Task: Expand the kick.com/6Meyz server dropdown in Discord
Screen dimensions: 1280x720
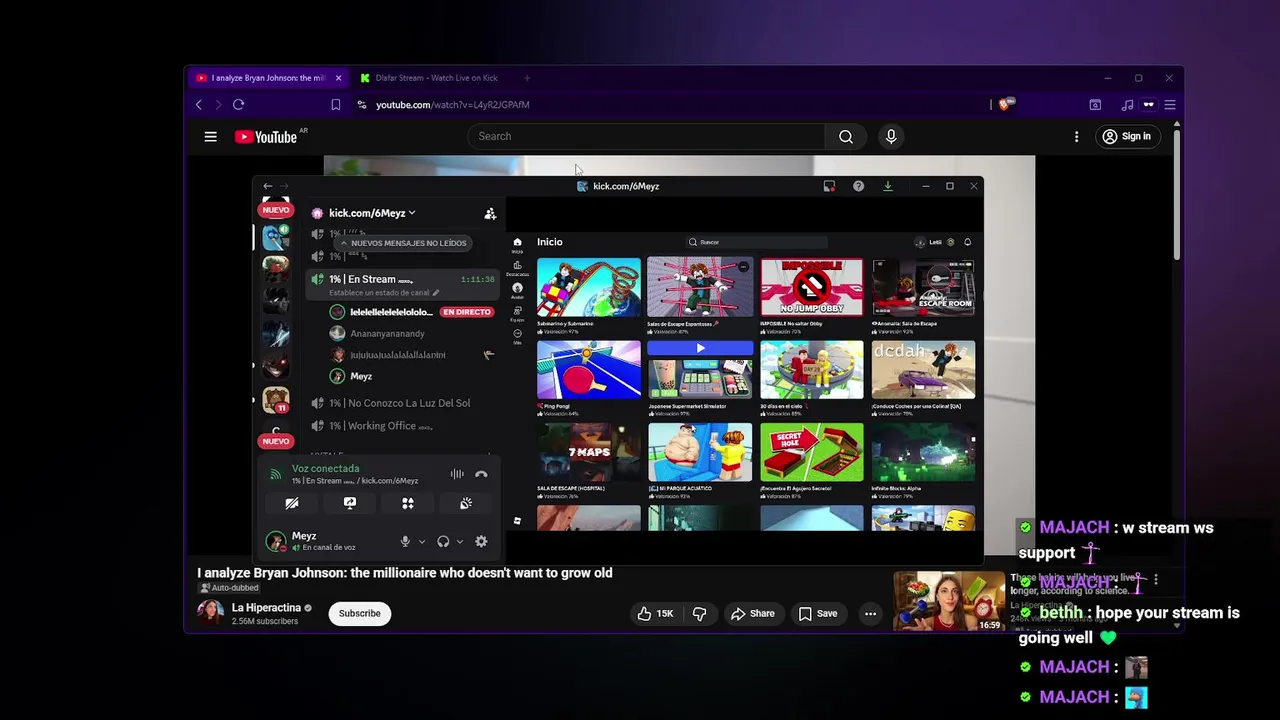Action: tap(372, 213)
